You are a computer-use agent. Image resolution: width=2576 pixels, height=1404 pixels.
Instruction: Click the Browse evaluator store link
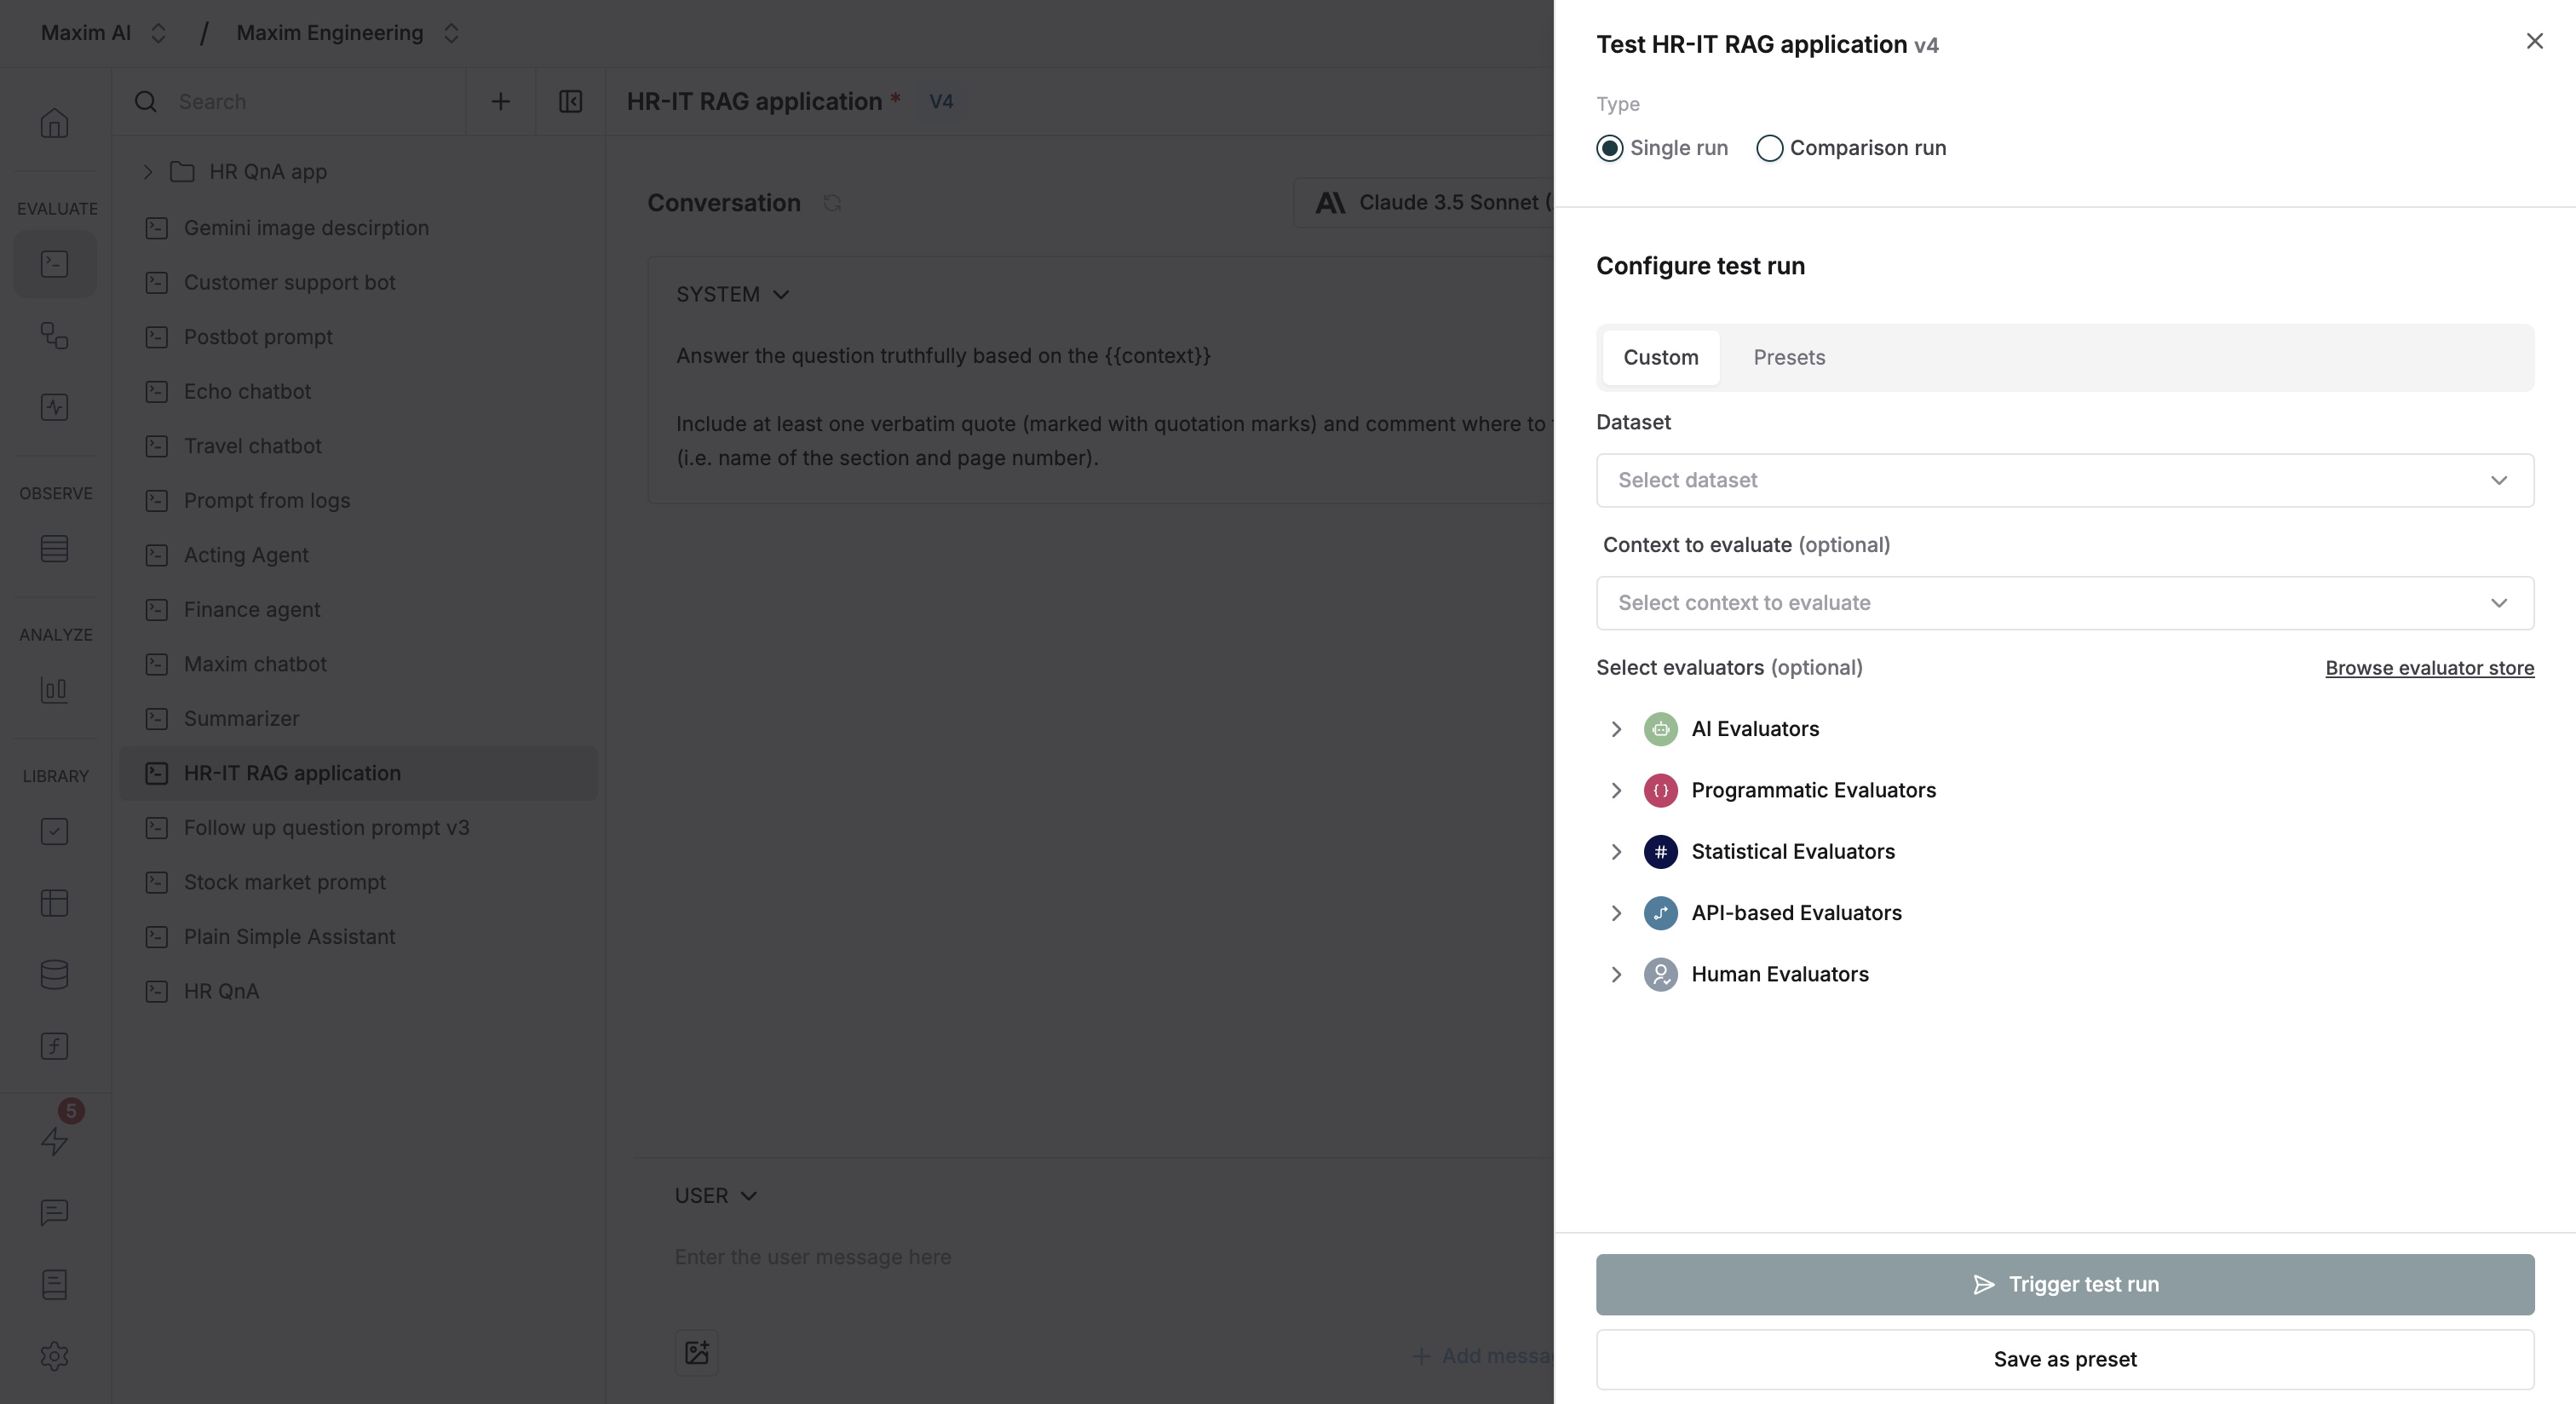(x=2430, y=667)
